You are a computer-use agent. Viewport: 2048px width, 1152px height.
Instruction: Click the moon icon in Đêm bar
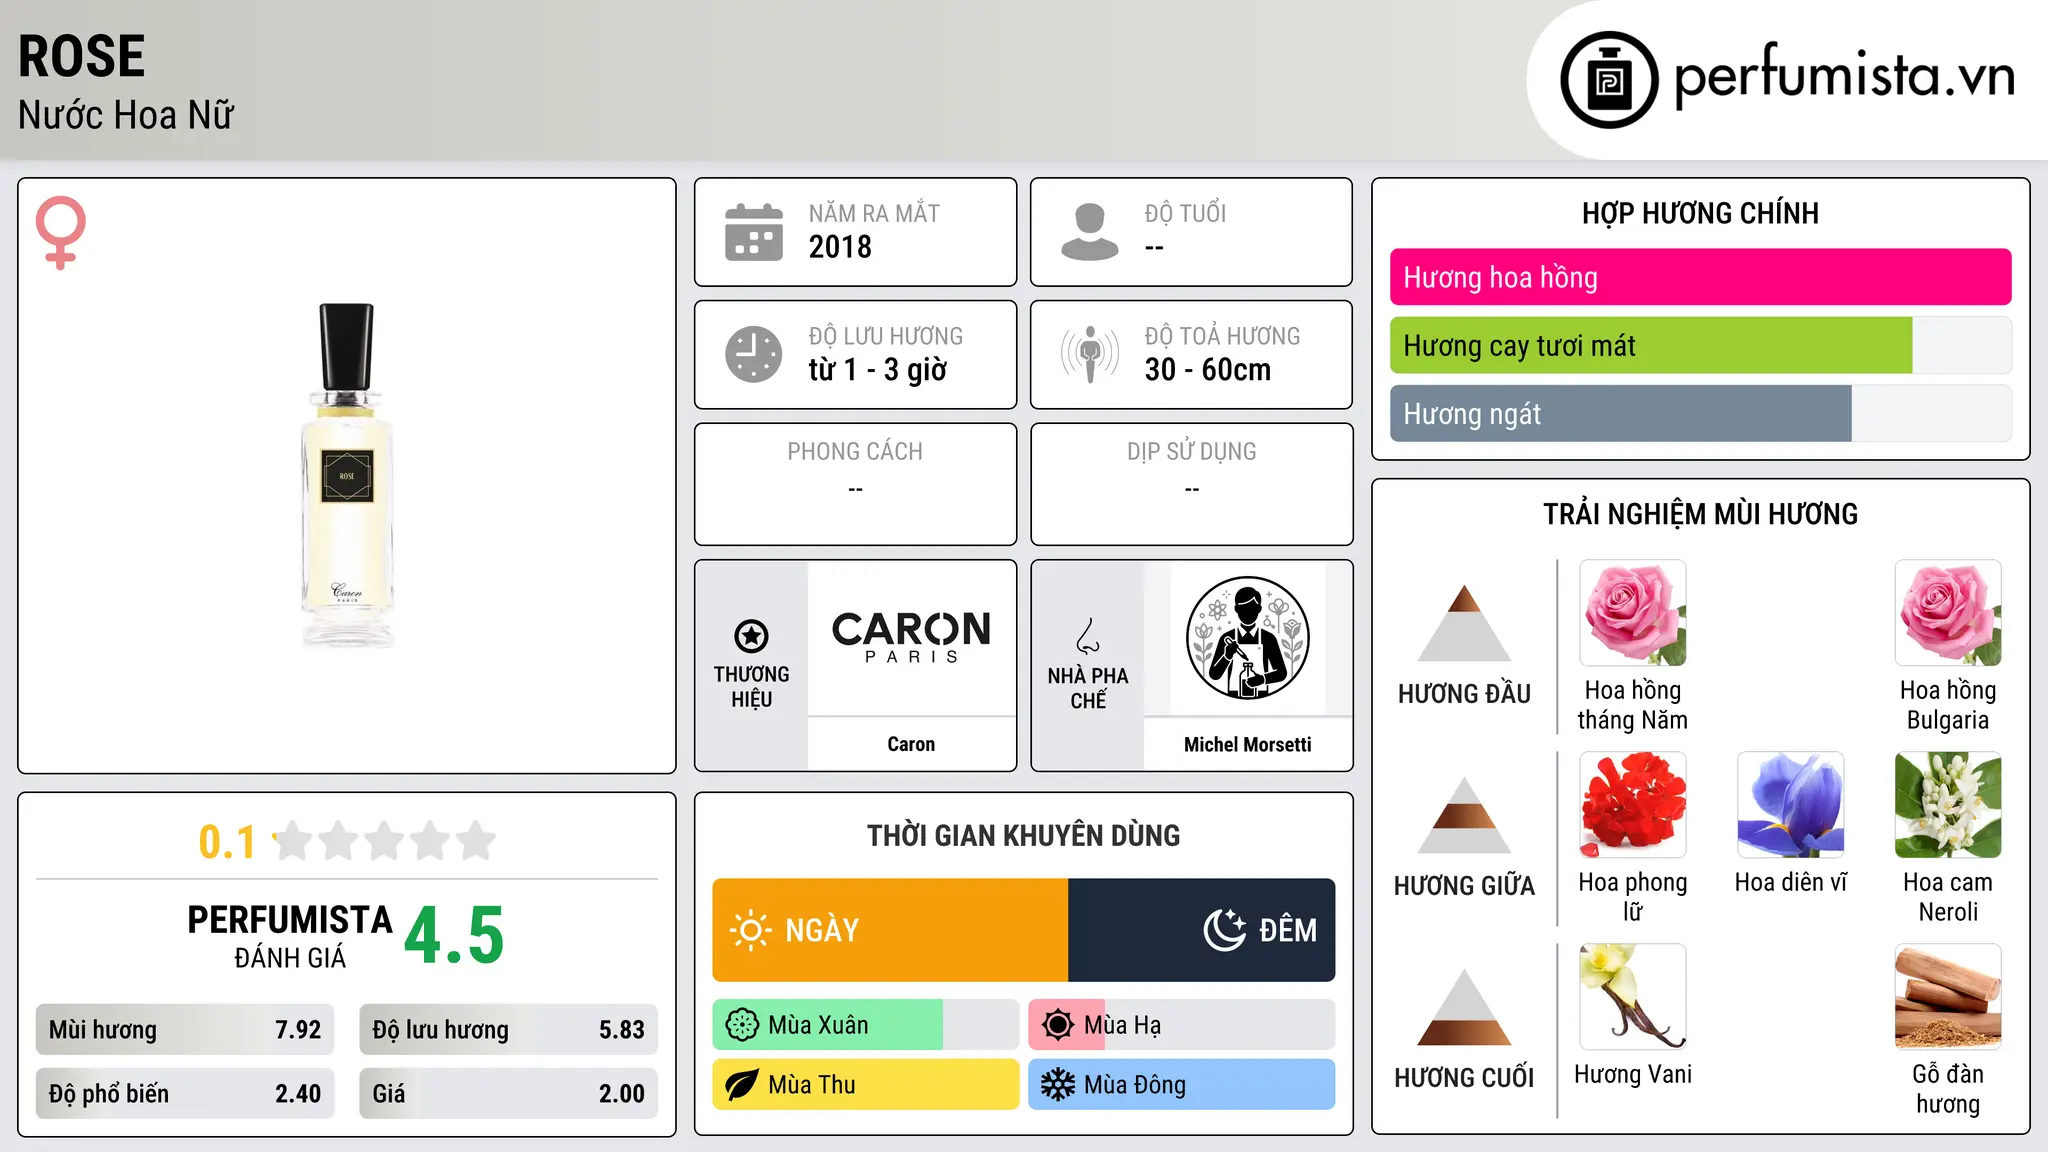(x=1224, y=930)
